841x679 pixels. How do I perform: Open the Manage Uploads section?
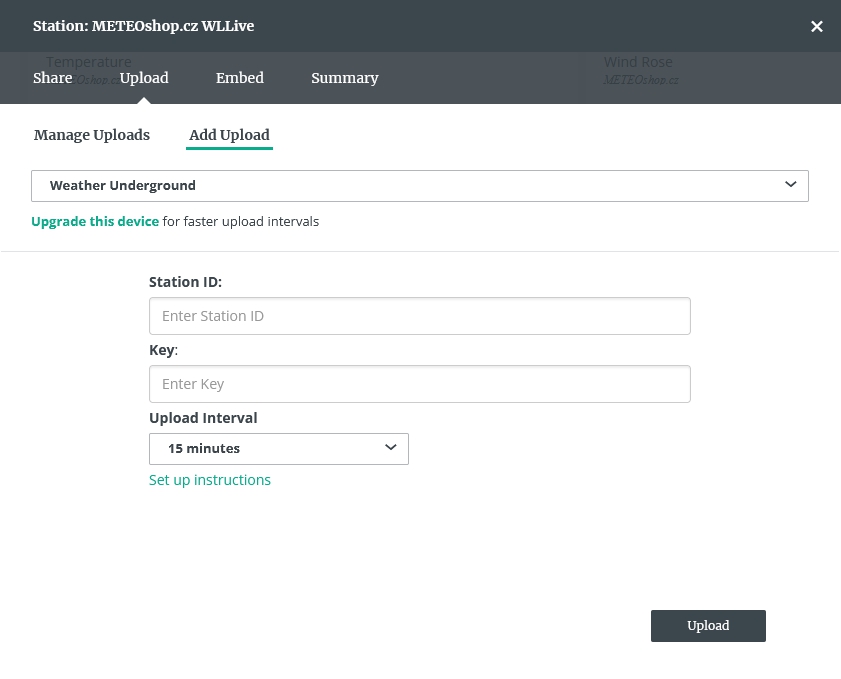click(x=92, y=135)
